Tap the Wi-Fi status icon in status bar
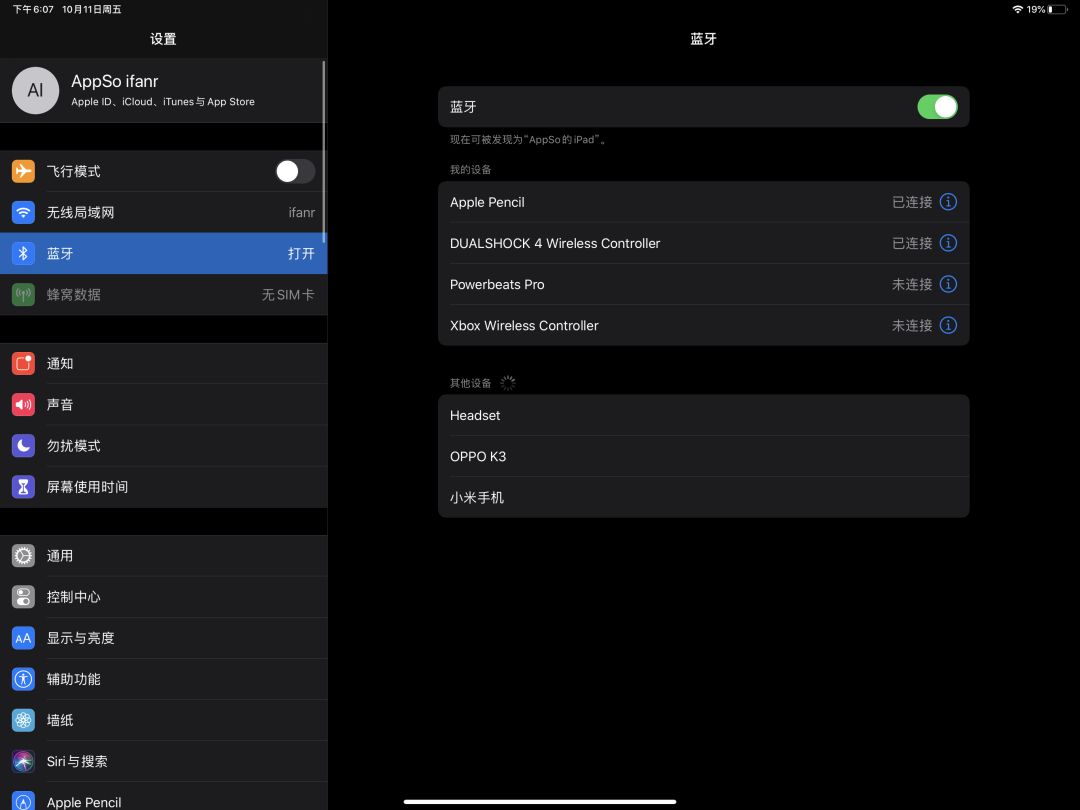Screen dimensions: 1080x810 click(x=1017, y=9)
